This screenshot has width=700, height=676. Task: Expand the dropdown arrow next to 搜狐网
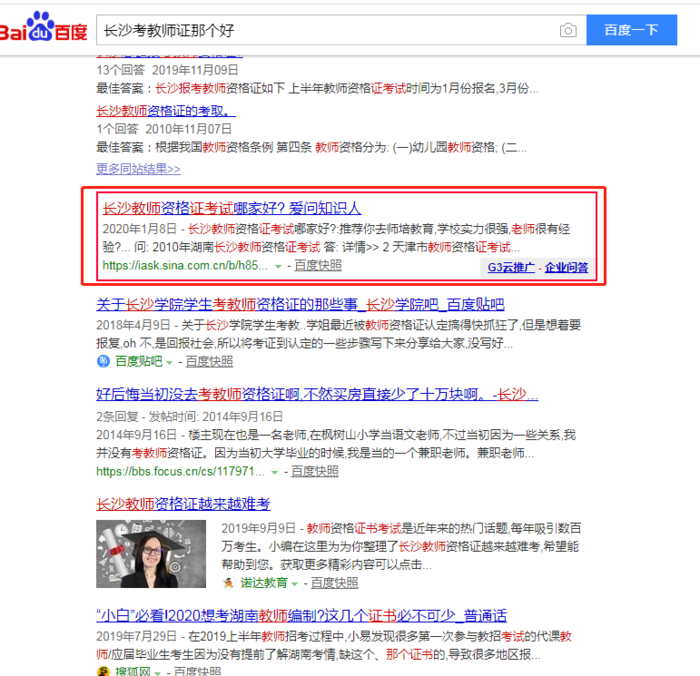(157, 672)
